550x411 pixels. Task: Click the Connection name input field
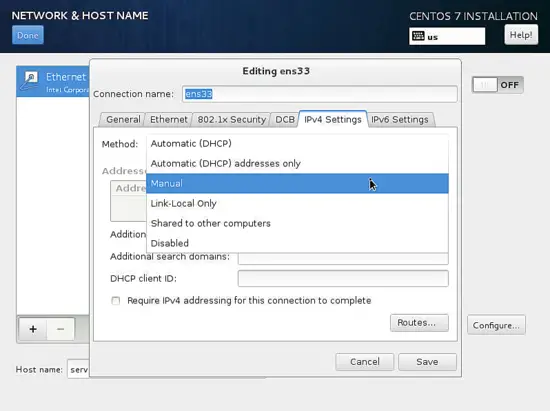[320, 94]
